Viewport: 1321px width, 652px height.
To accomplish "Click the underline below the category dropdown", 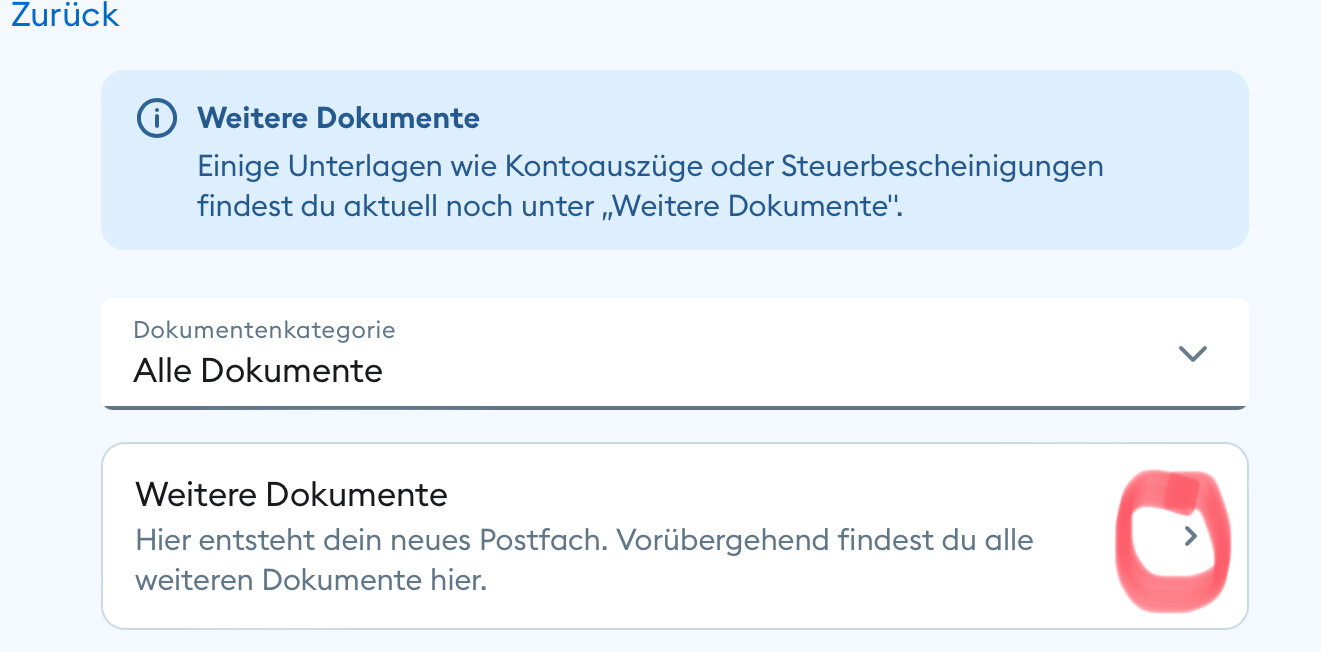I will 674,406.
